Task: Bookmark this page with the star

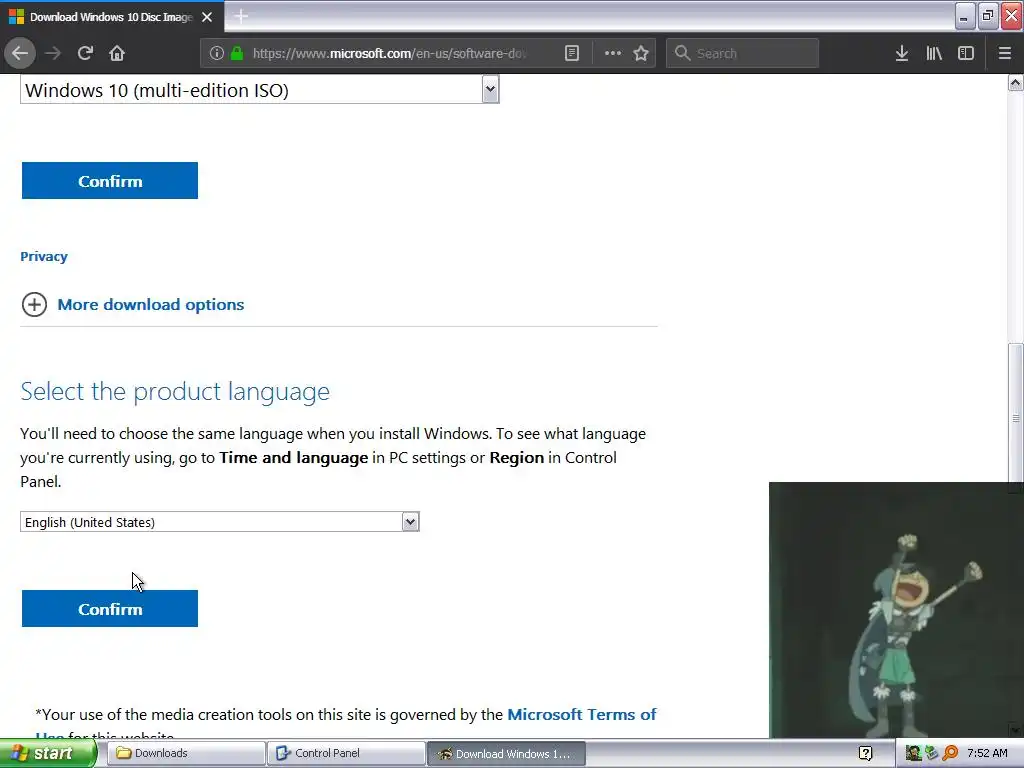Action: (641, 53)
